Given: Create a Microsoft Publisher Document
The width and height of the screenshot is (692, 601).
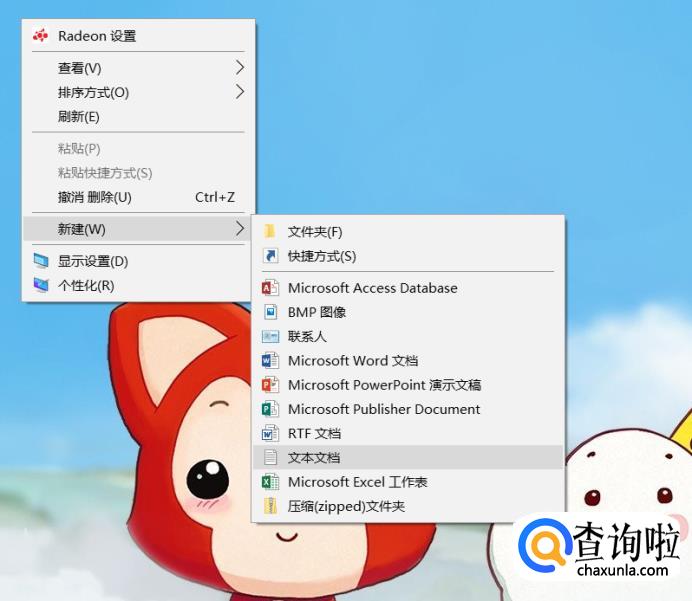Looking at the screenshot, I should pyautogui.click(x=408, y=409).
